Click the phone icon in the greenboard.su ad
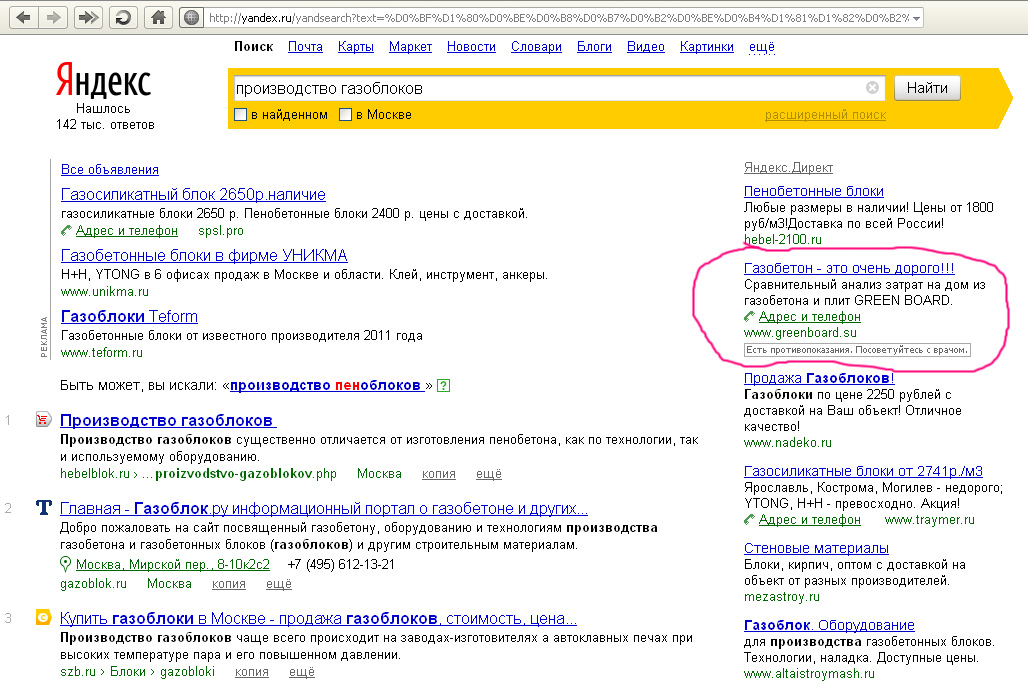The width and height of the screenshot is (1028, 690). (x=749, y=317)
